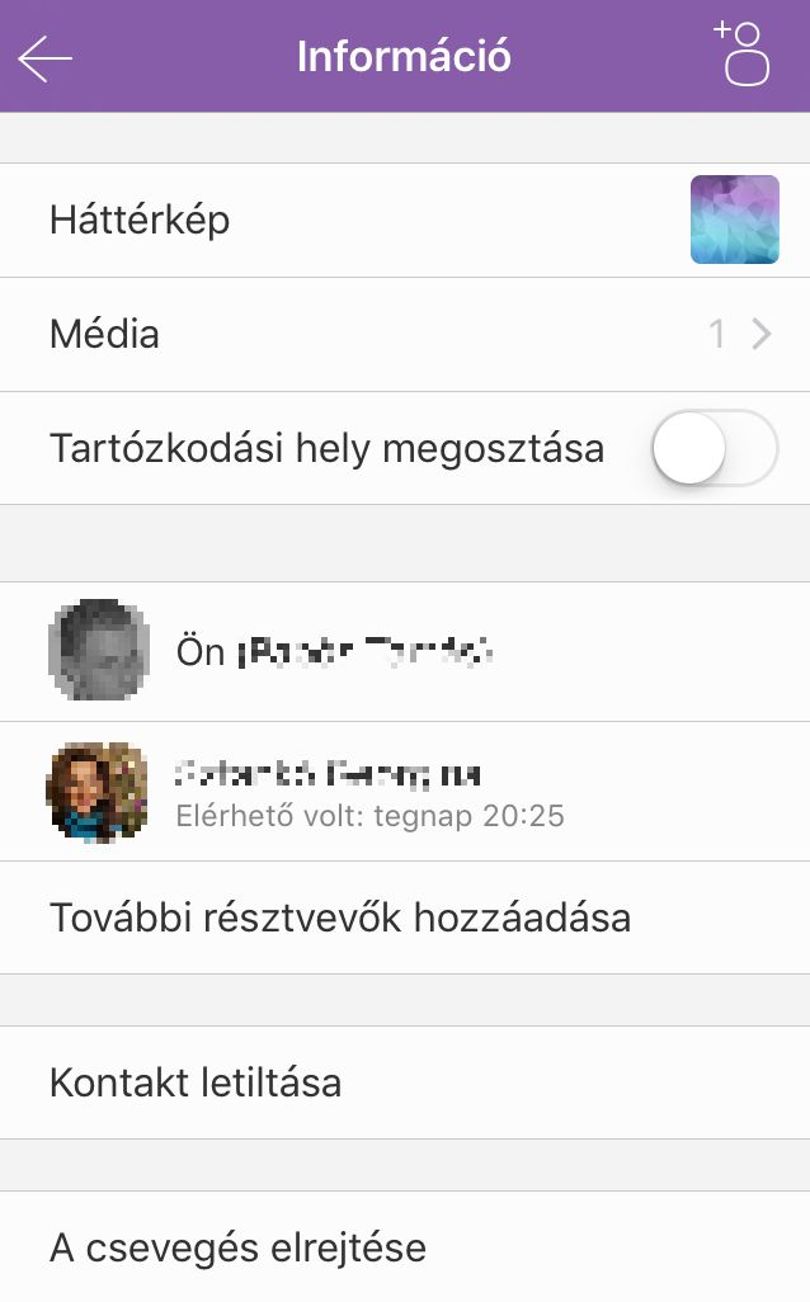The height and width of the screenshot is (1302, 810).
Task: Tap Tartózkodási hely megosztása label
Action: pyautogui.click(x=327, y=448)
